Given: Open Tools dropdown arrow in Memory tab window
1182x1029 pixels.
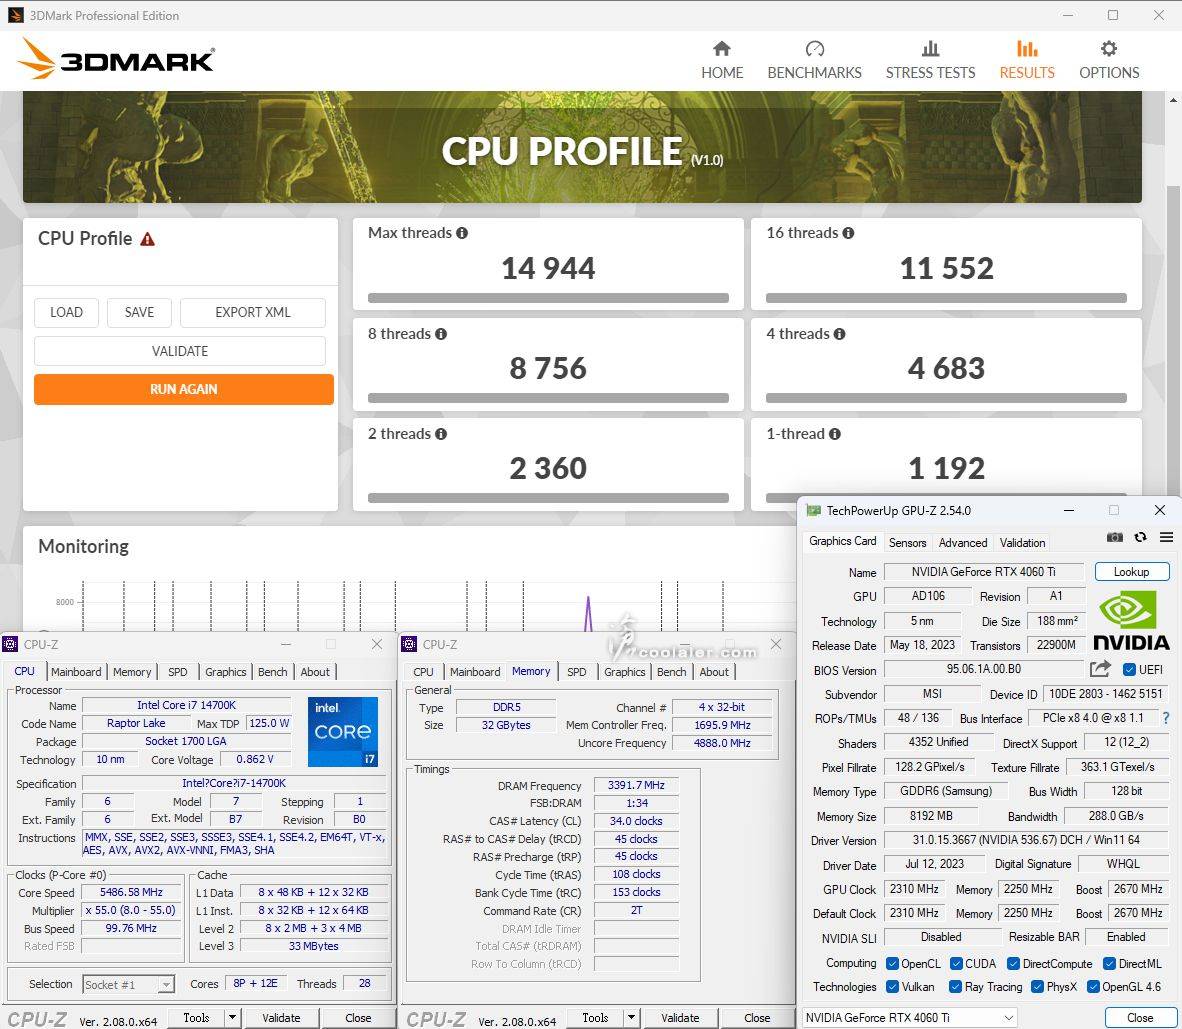Looking at the screenshot, I should (632, 1018).
